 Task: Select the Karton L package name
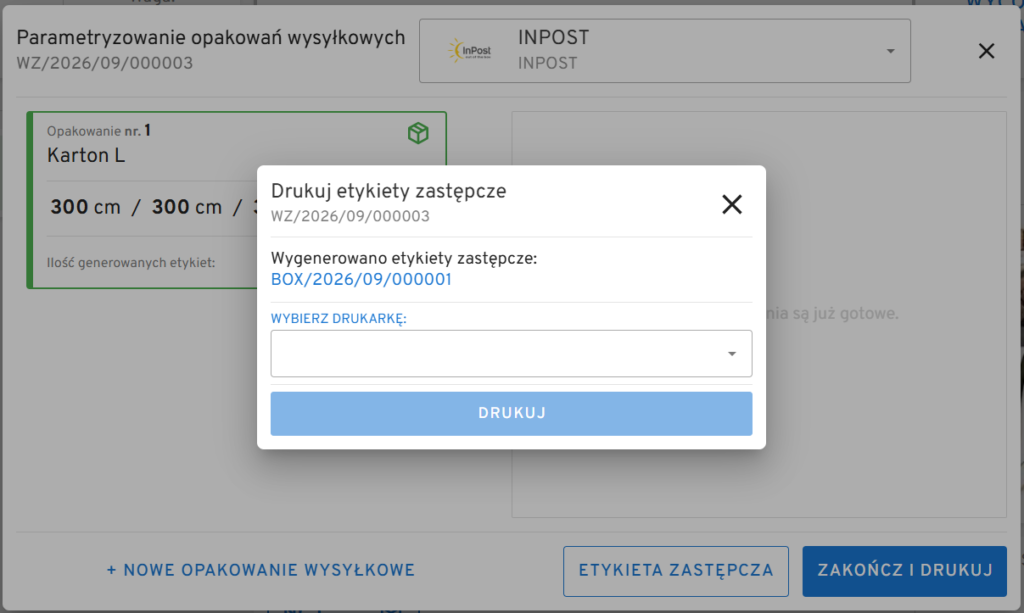click(86, 156)
